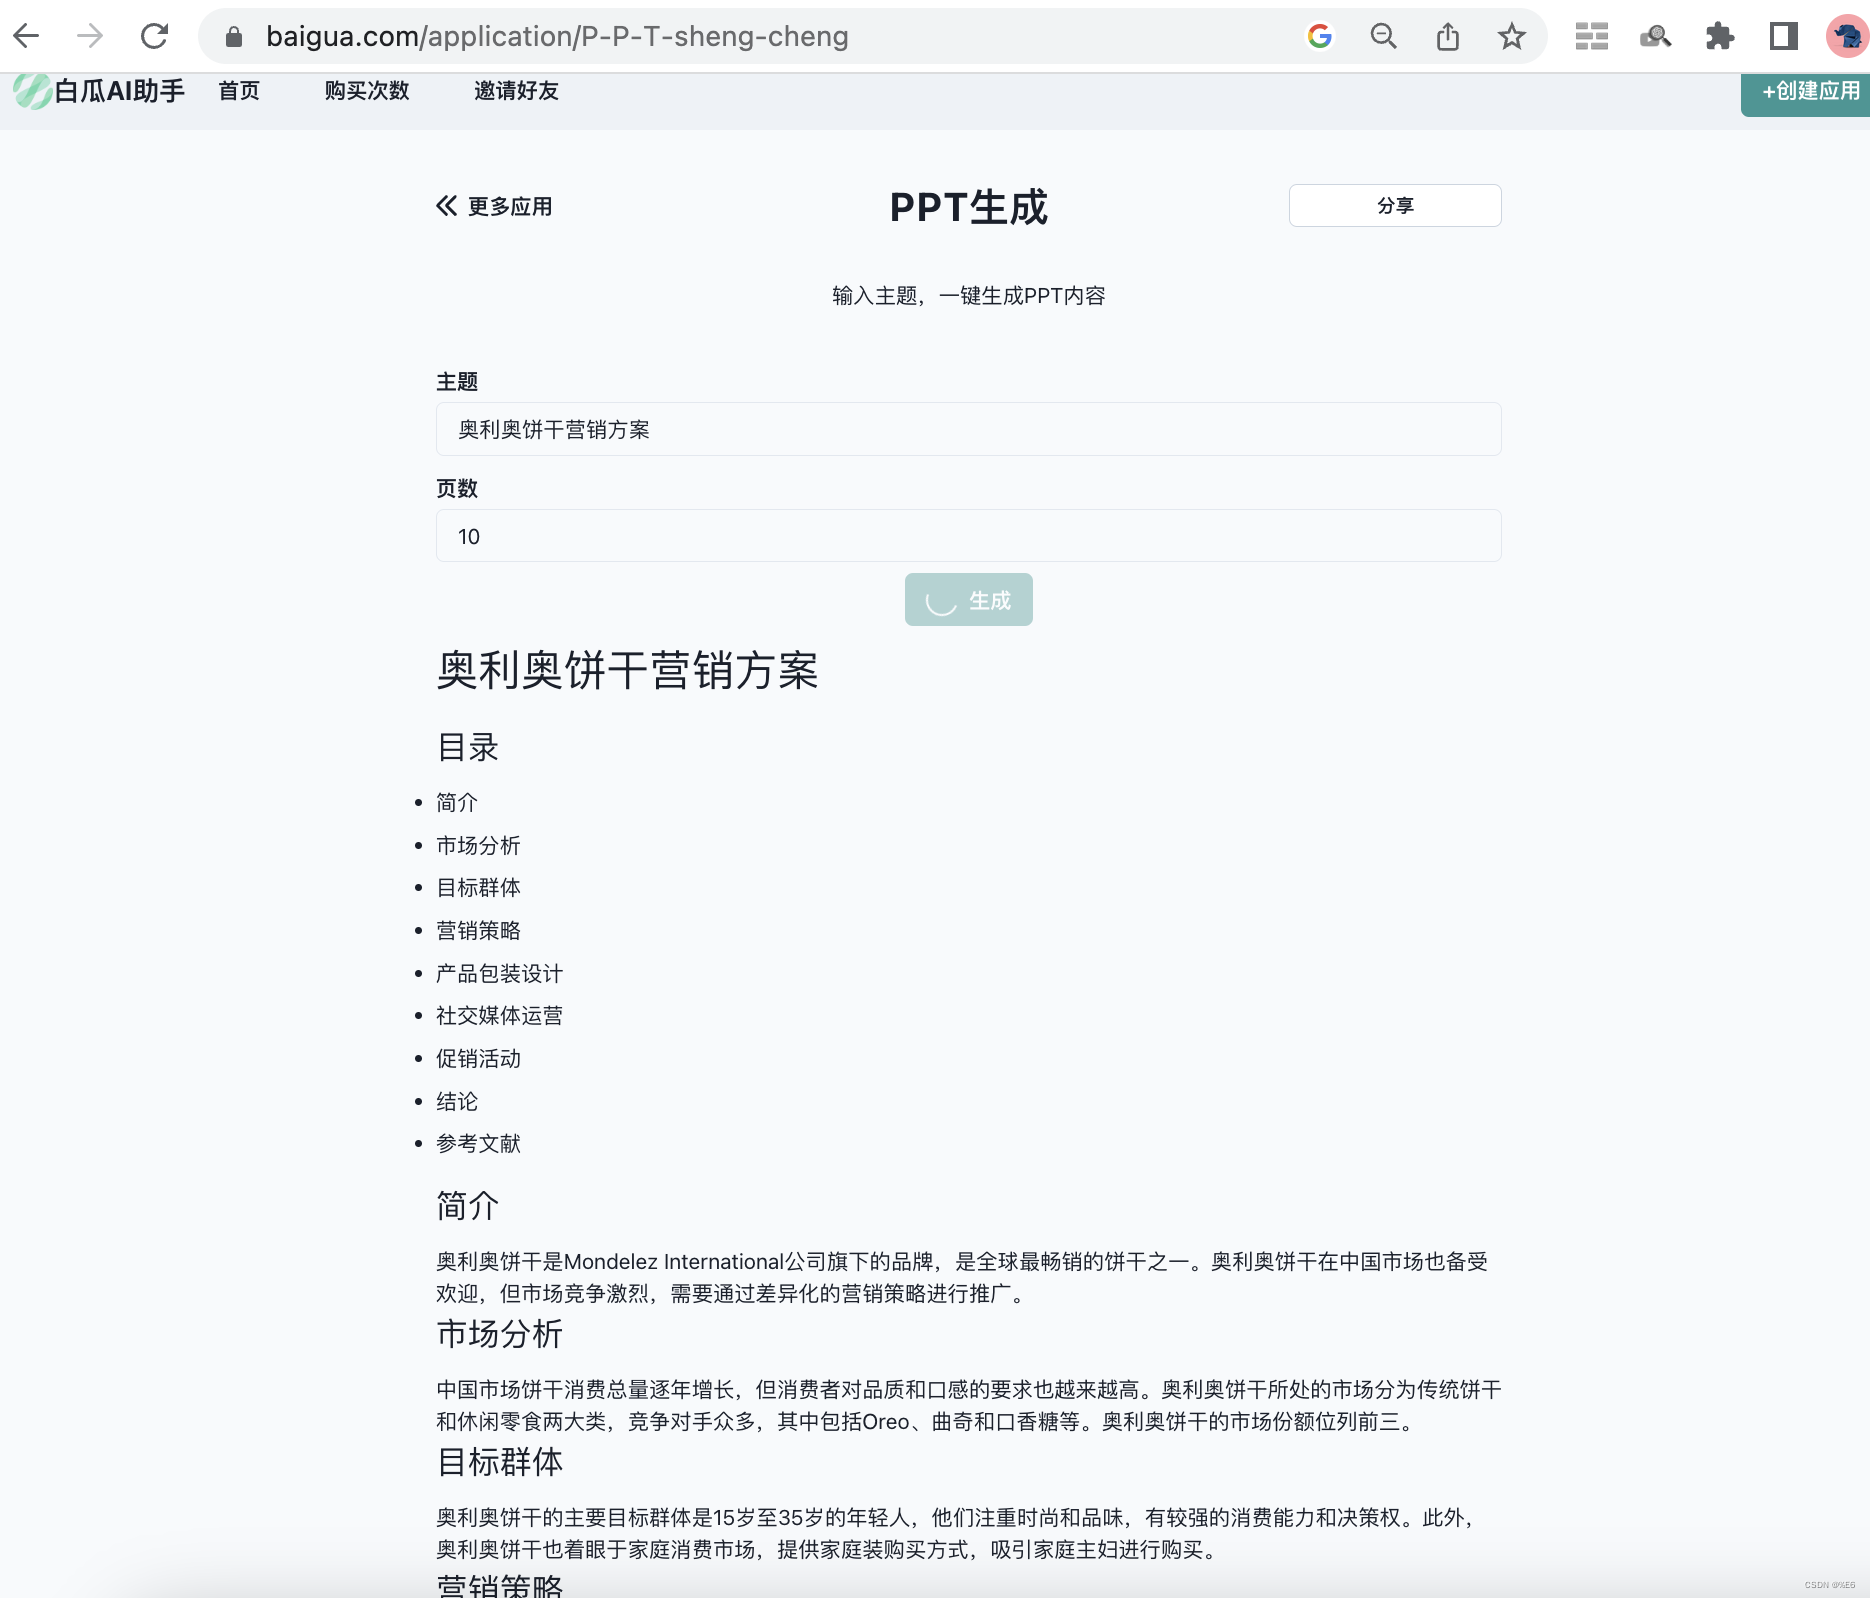The width and height of the screenshot is (1870, 1598).
Task: Click the lock icon in address bar
Action: tap(234, 37)
